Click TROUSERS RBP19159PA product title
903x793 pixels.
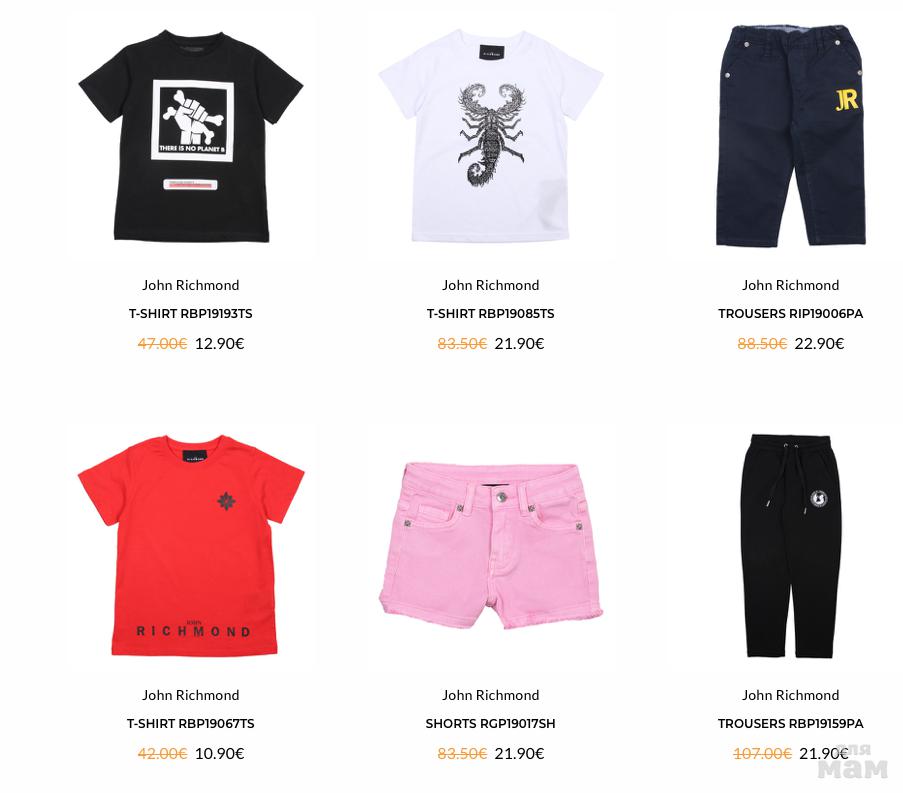pos(790,724)
